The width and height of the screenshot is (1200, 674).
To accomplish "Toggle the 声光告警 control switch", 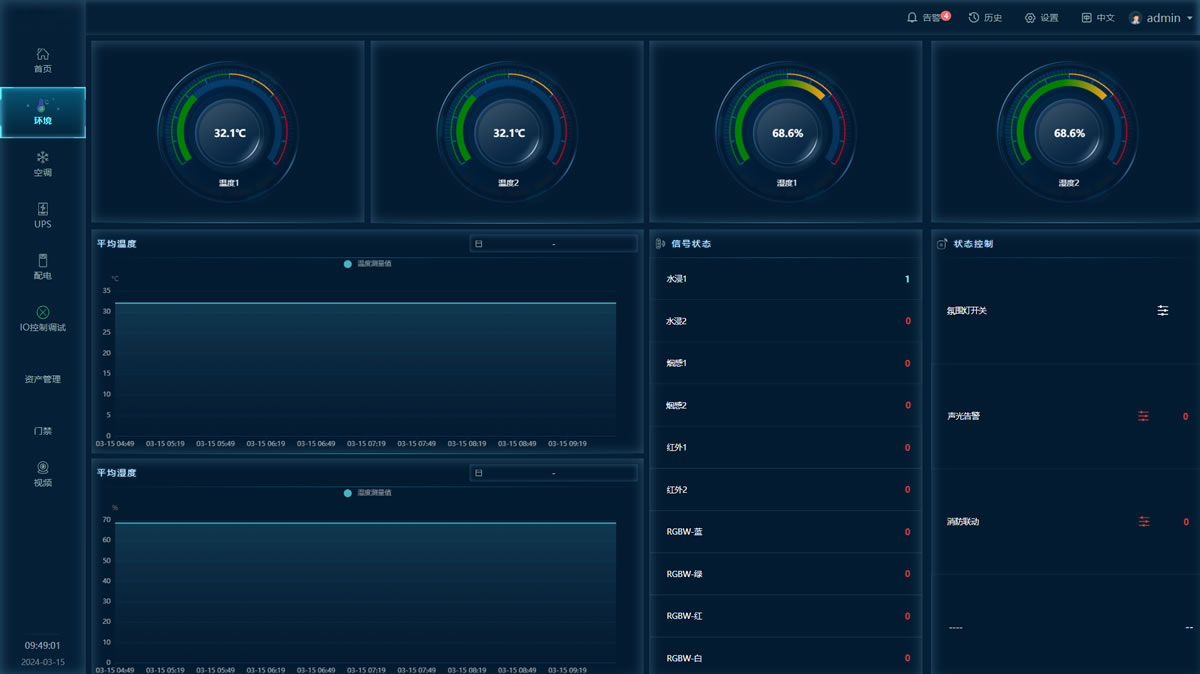I will click(x=1144, y=416).
